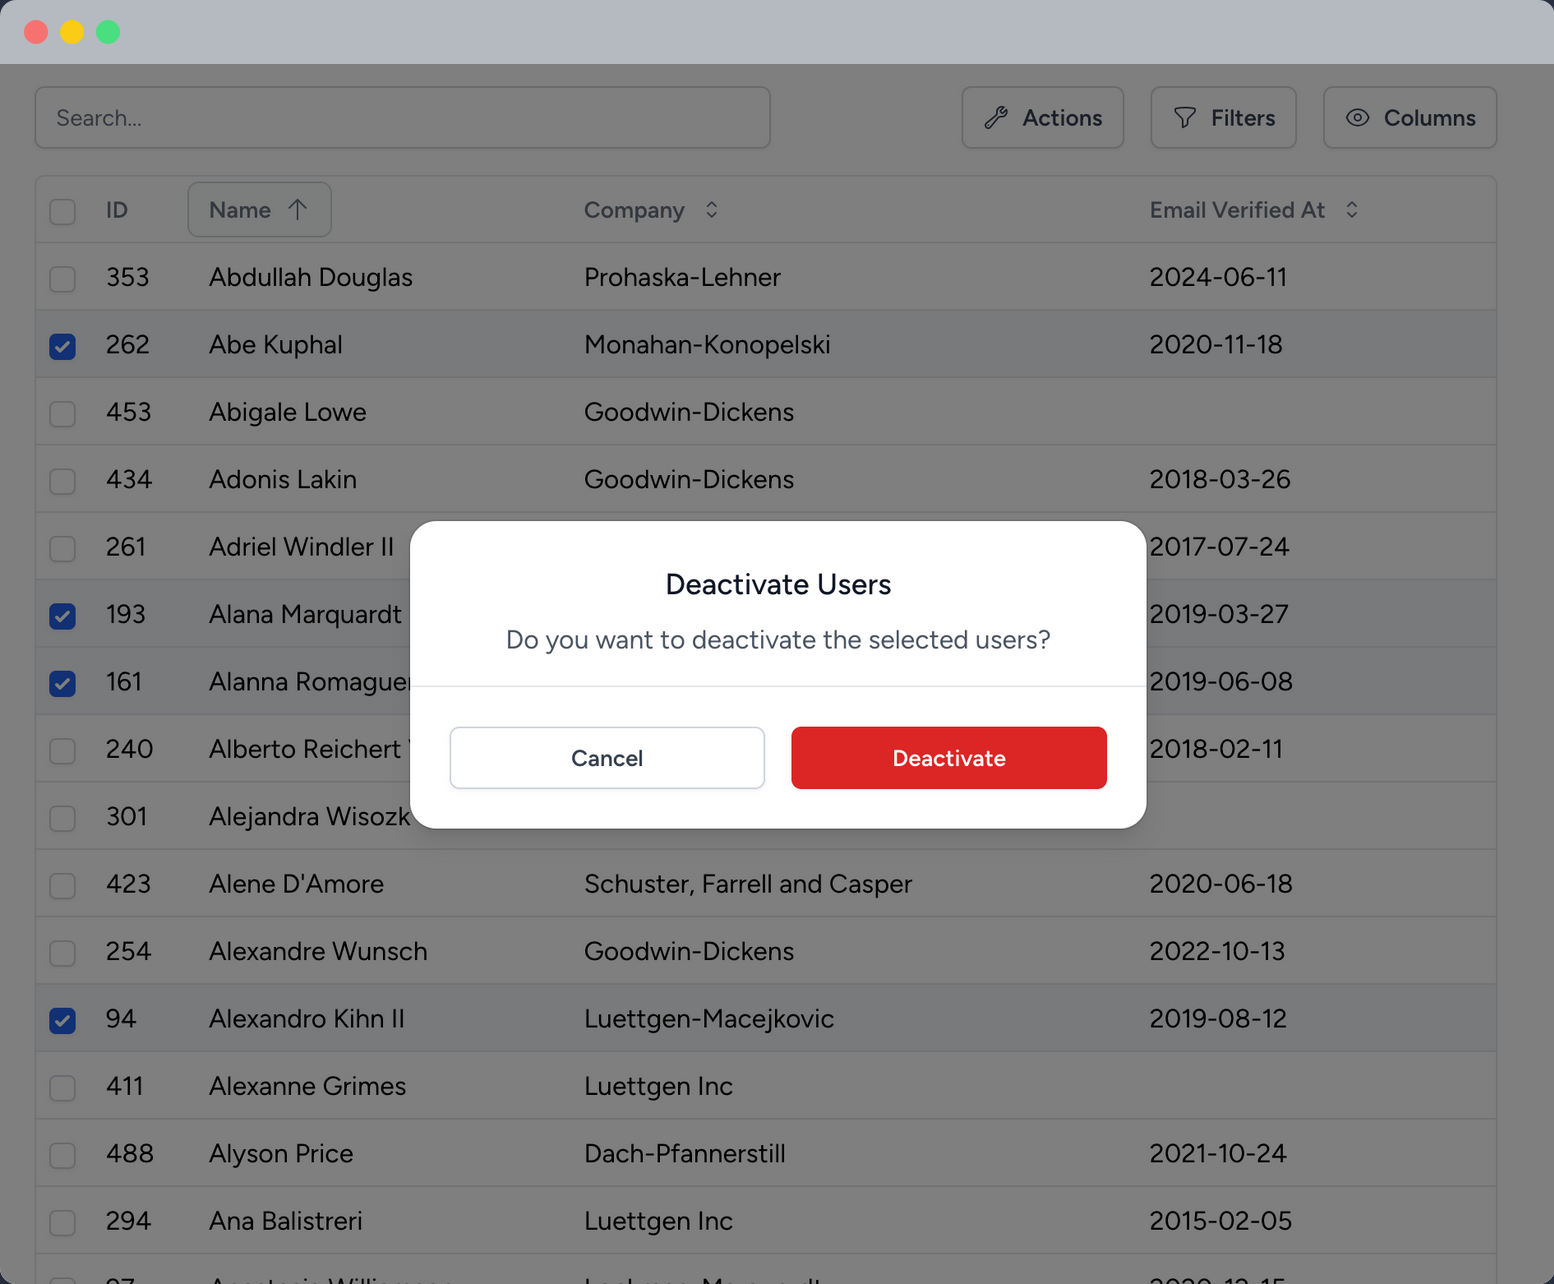Viewport: 1554px width, 1284px height.
Task: Click the company Prohaska-Lehner
Action: [x=682, y=277]
